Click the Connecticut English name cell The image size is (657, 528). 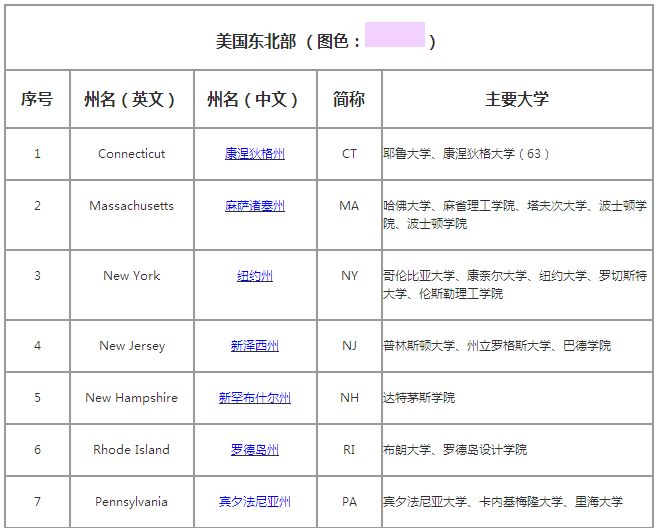[x=131, y=154]
